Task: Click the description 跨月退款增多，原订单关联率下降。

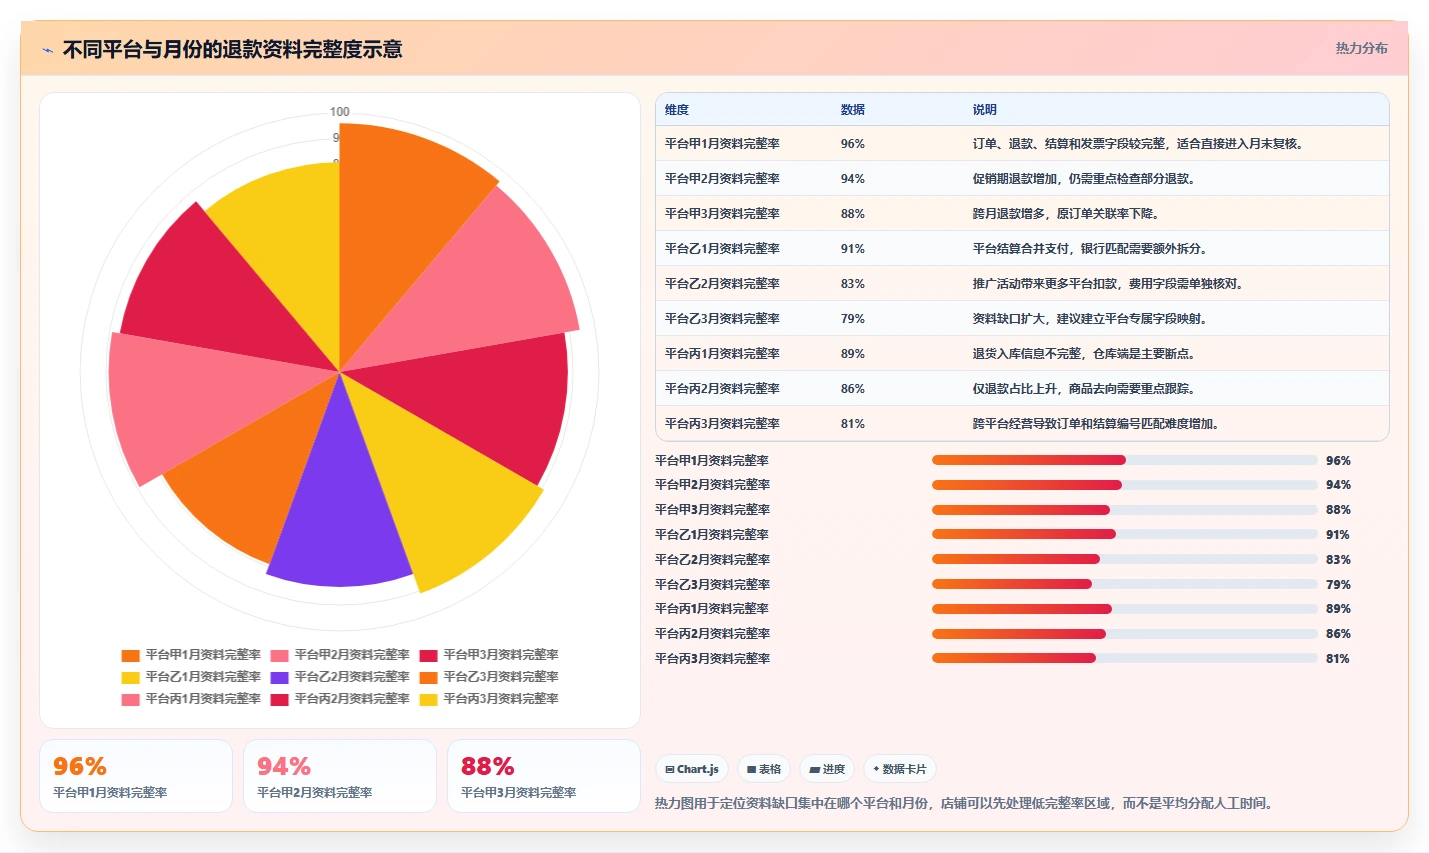Action: (1066, 214)
